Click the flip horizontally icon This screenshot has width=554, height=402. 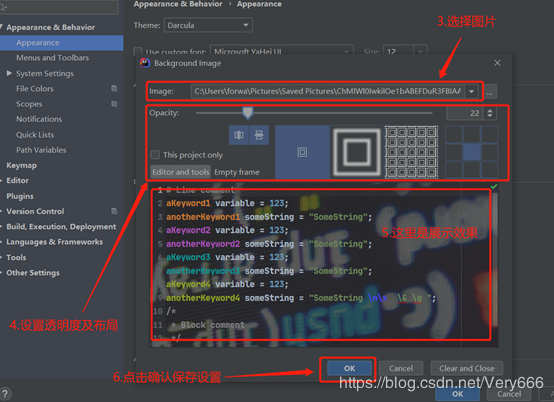point(239,135)
